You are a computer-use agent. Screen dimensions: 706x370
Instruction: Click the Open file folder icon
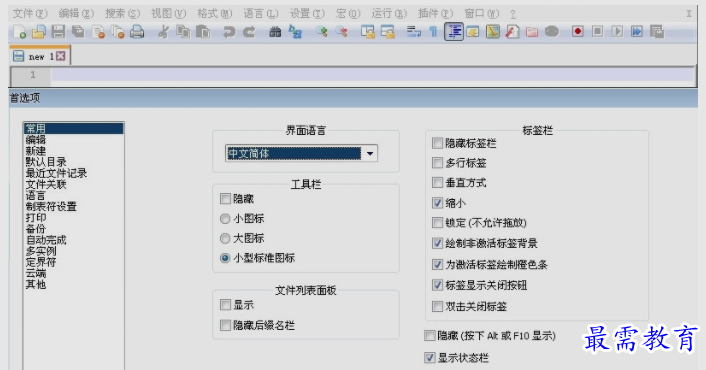click(39, 32)
